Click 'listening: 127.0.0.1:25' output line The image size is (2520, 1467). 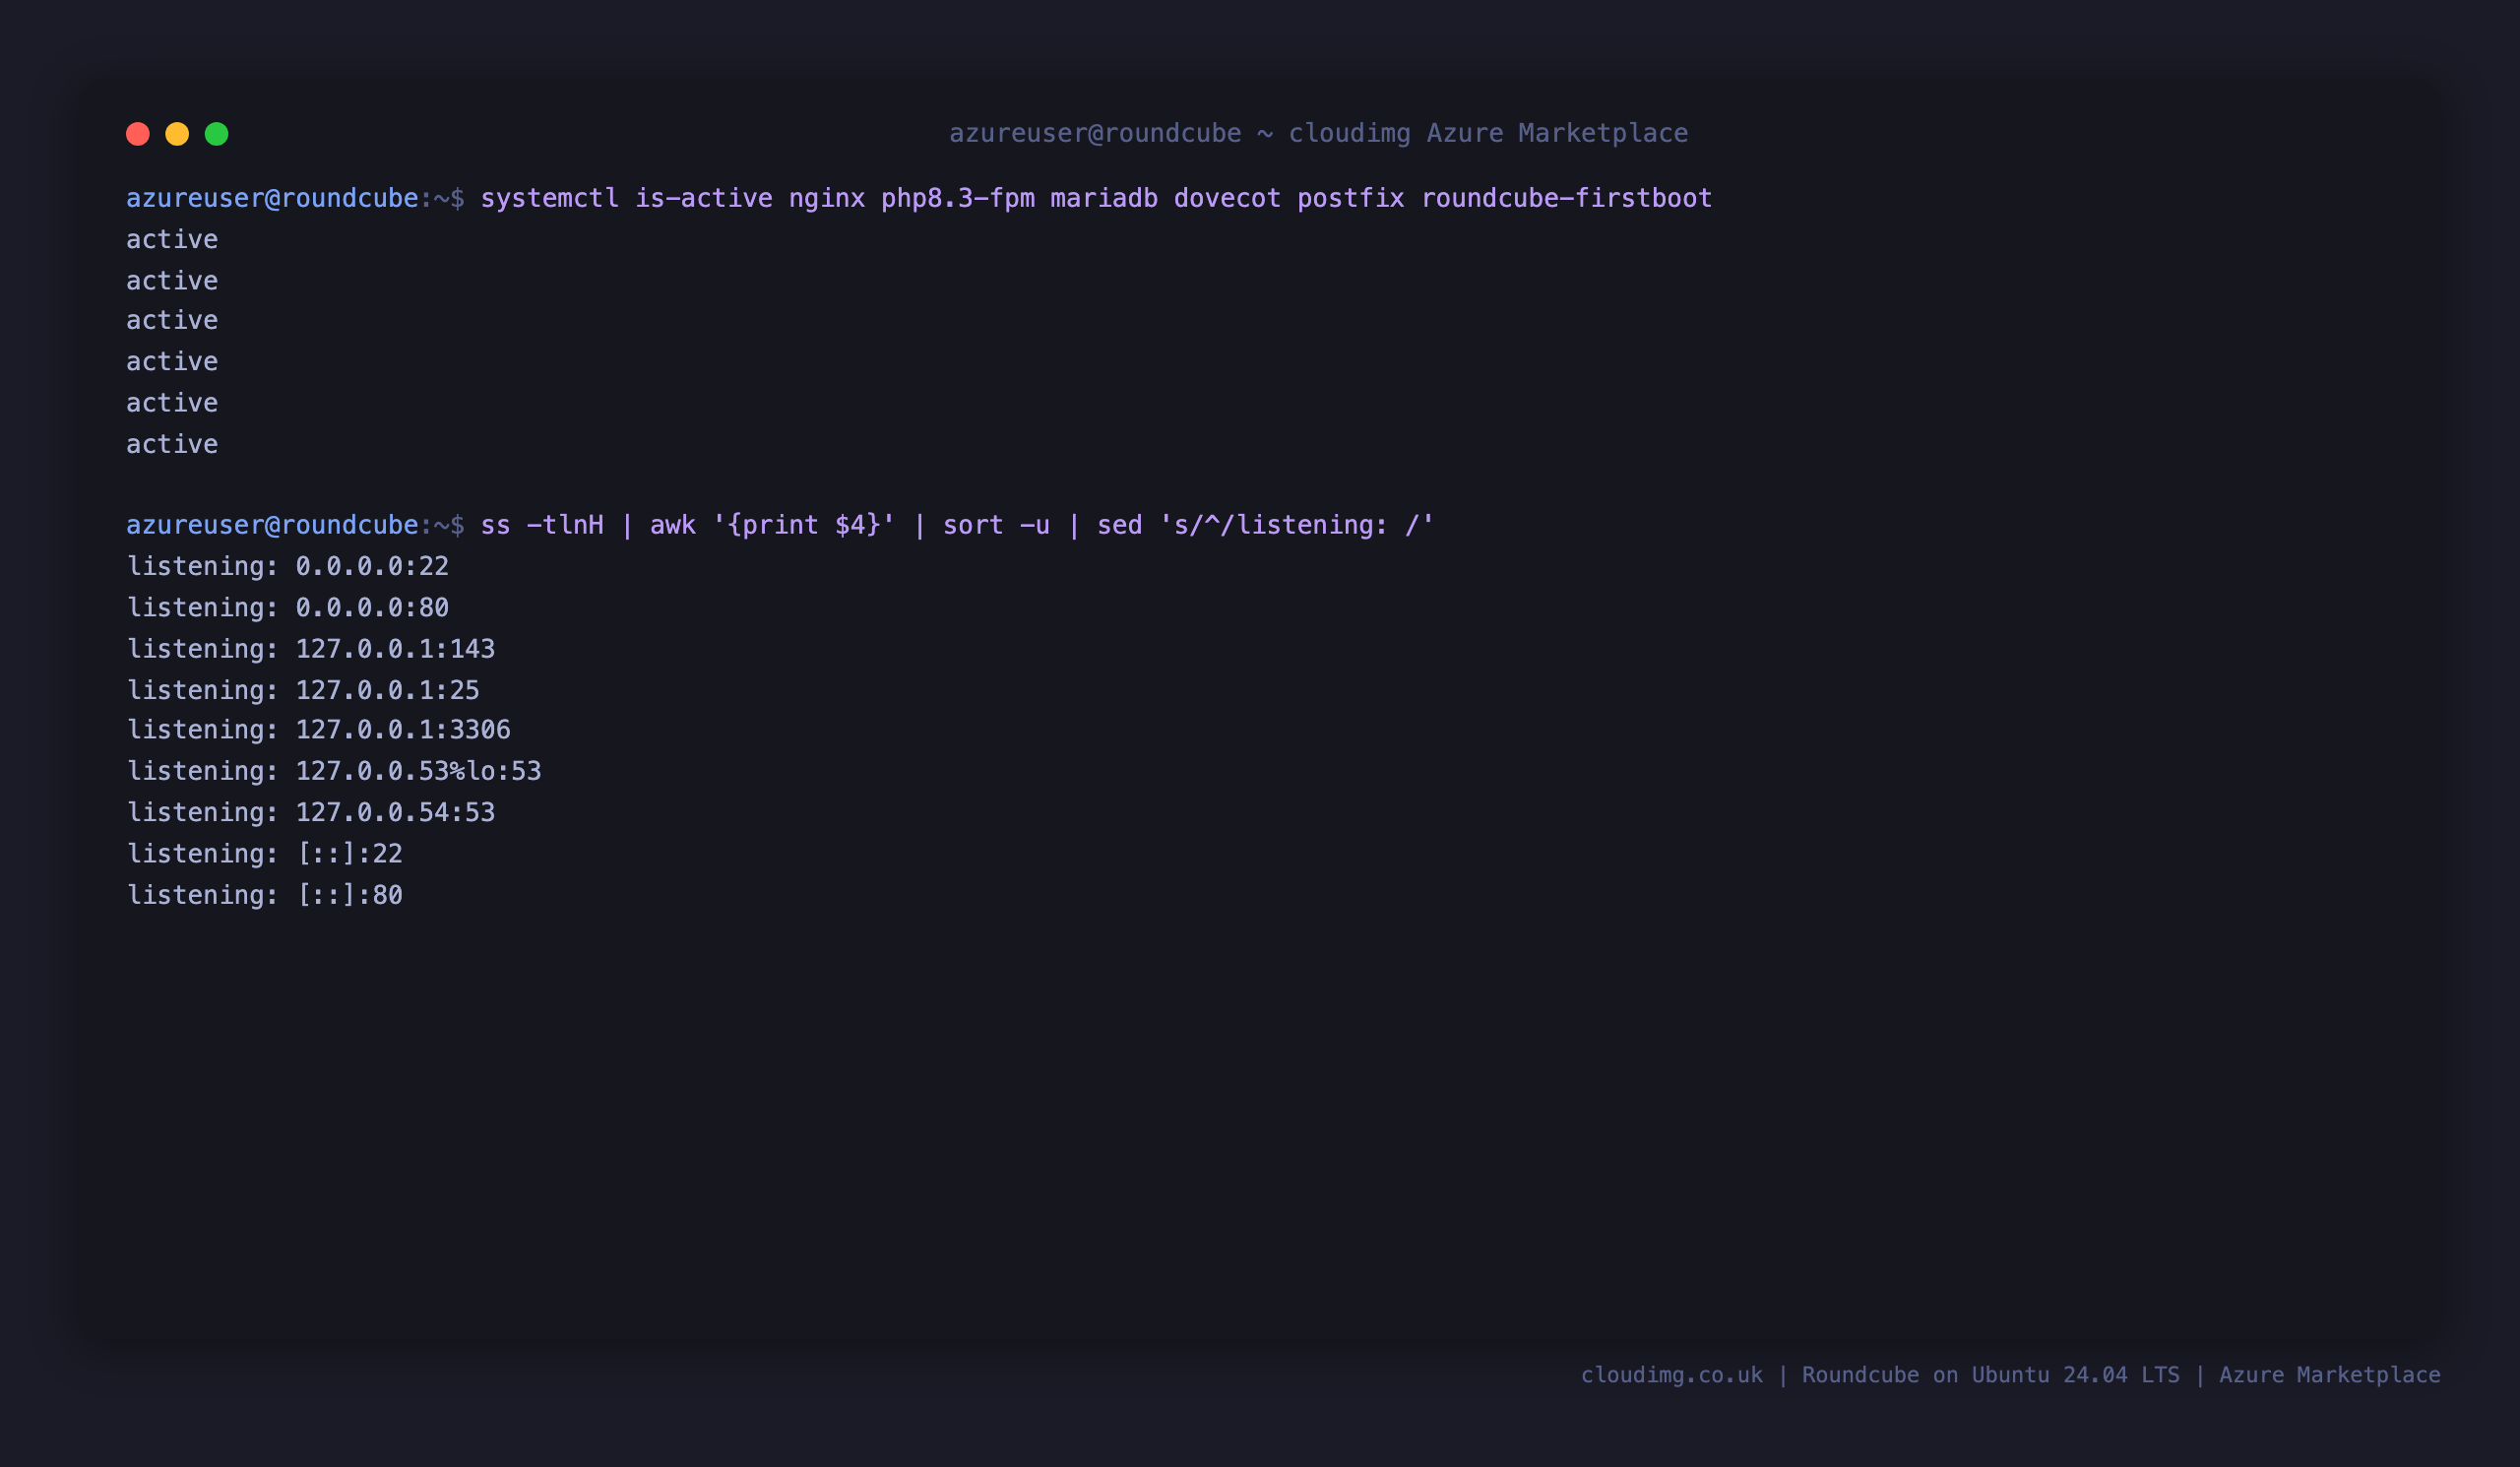coord(303,690)
